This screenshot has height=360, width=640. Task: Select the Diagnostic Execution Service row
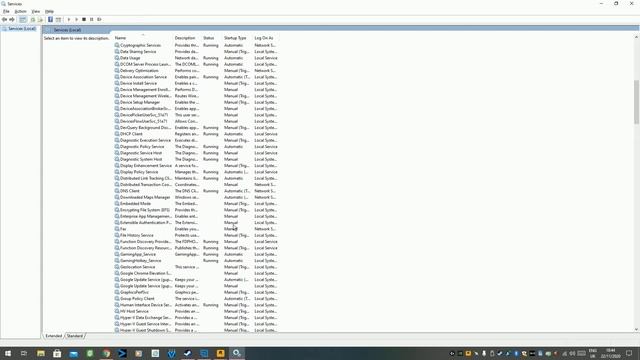(196, 140)
